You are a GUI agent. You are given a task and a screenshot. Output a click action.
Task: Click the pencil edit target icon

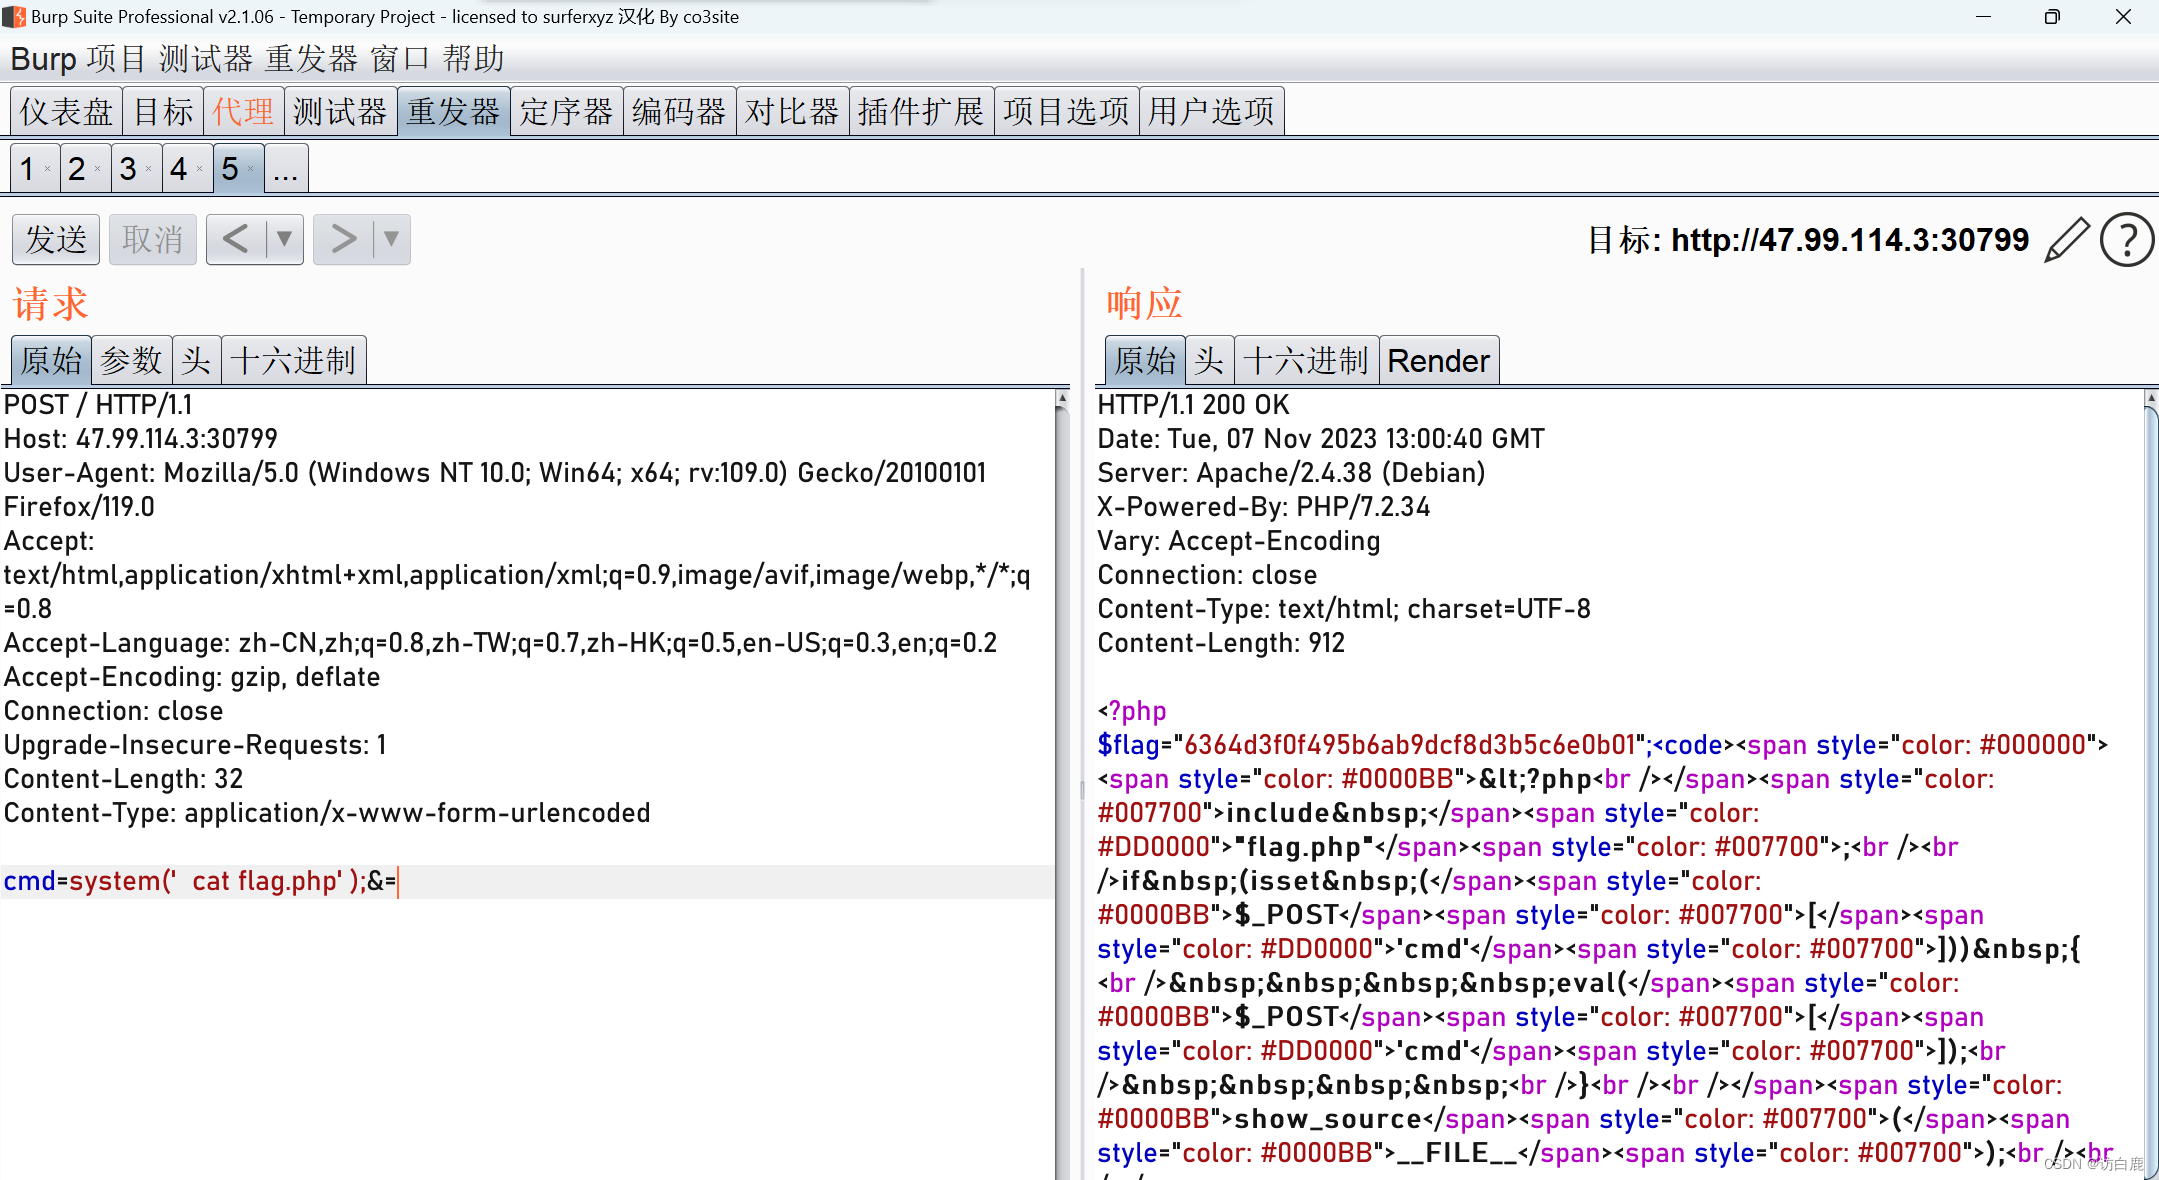pyautogui.click(x=2066, y=240)
